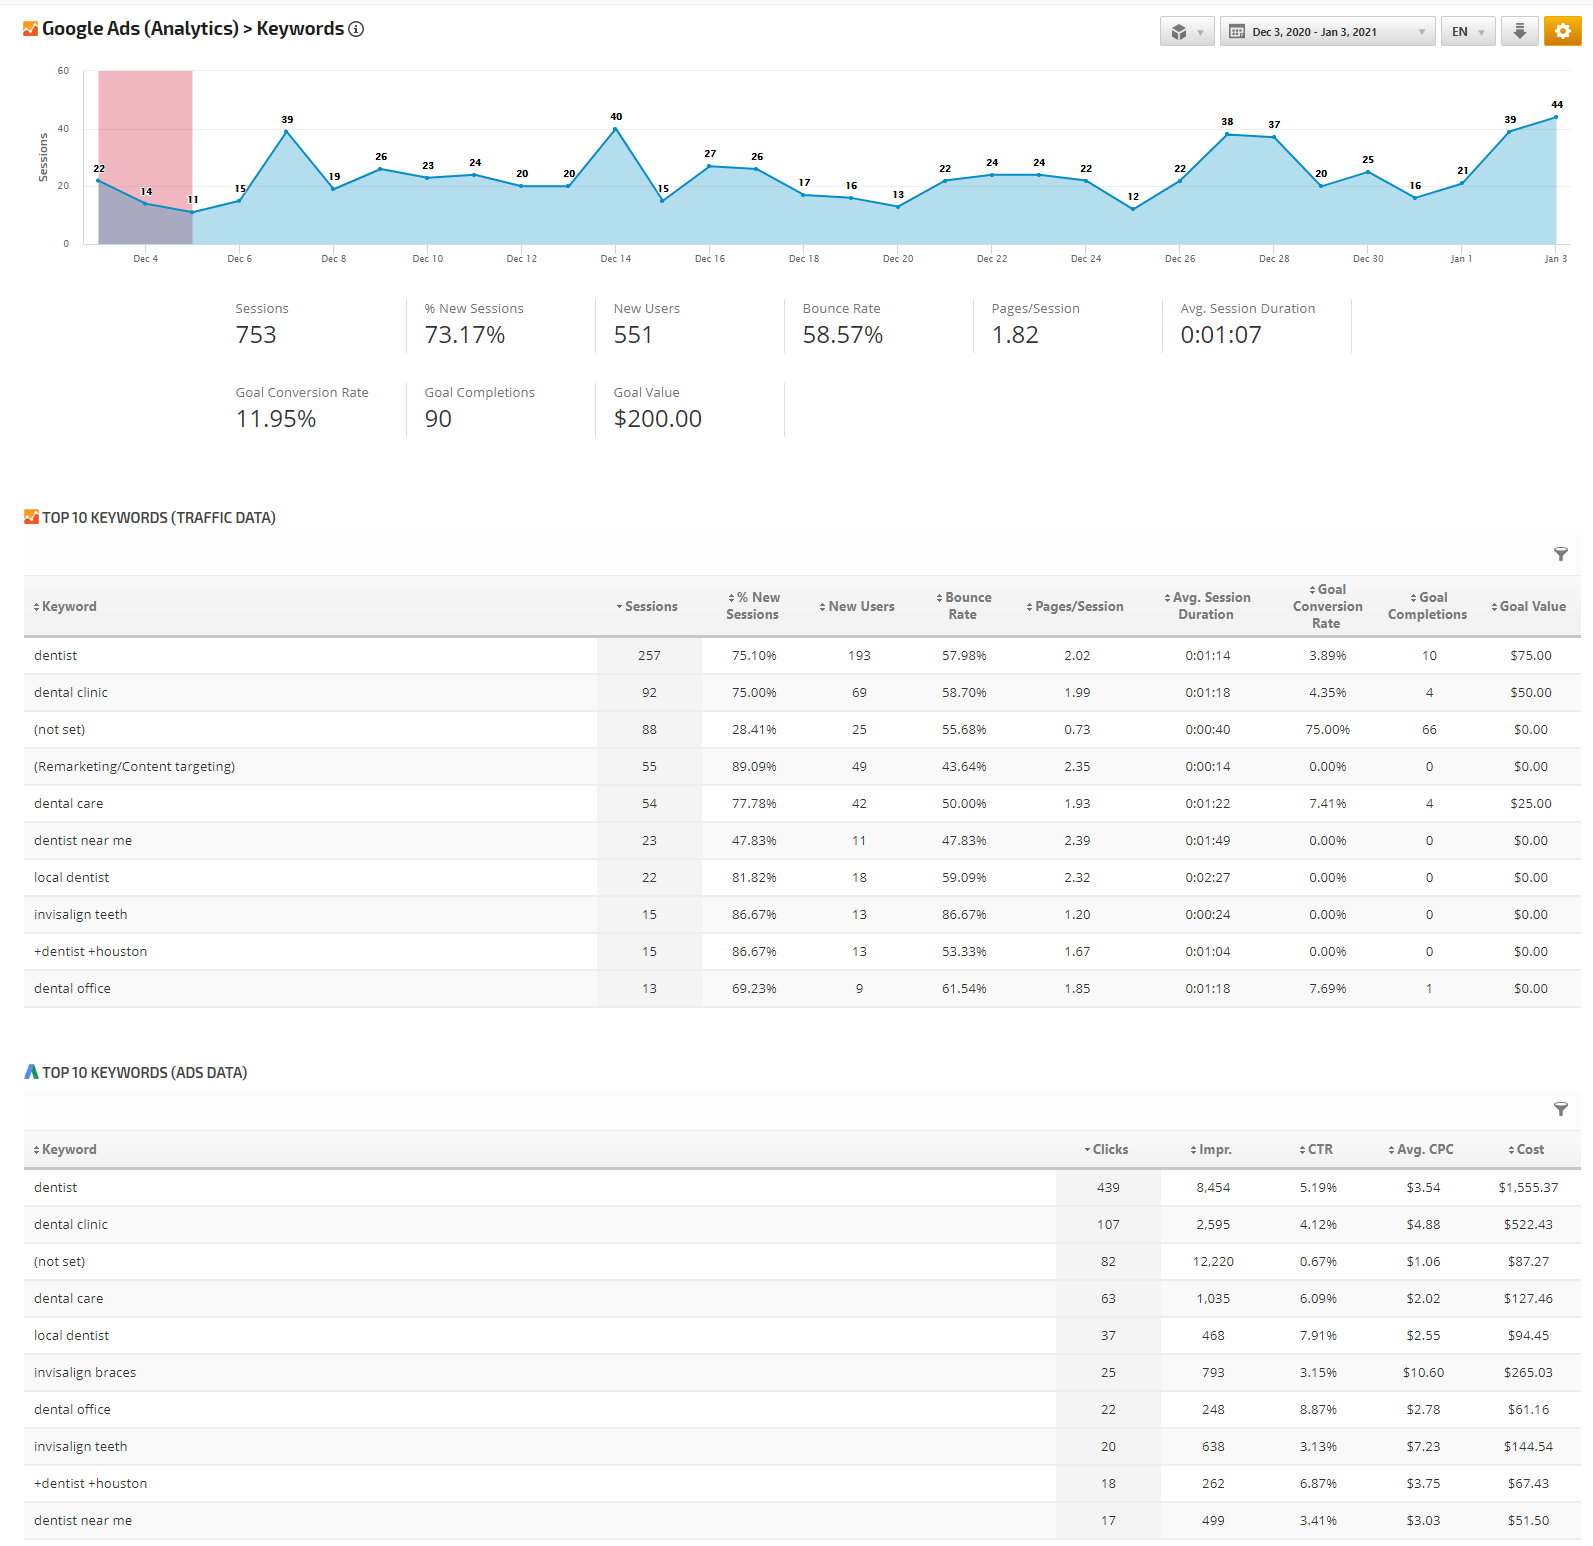Screen dimensions: 1593x1546
Task: Open the orange settings gear button
Action: pyautogui.click(x=1562, y=31)
